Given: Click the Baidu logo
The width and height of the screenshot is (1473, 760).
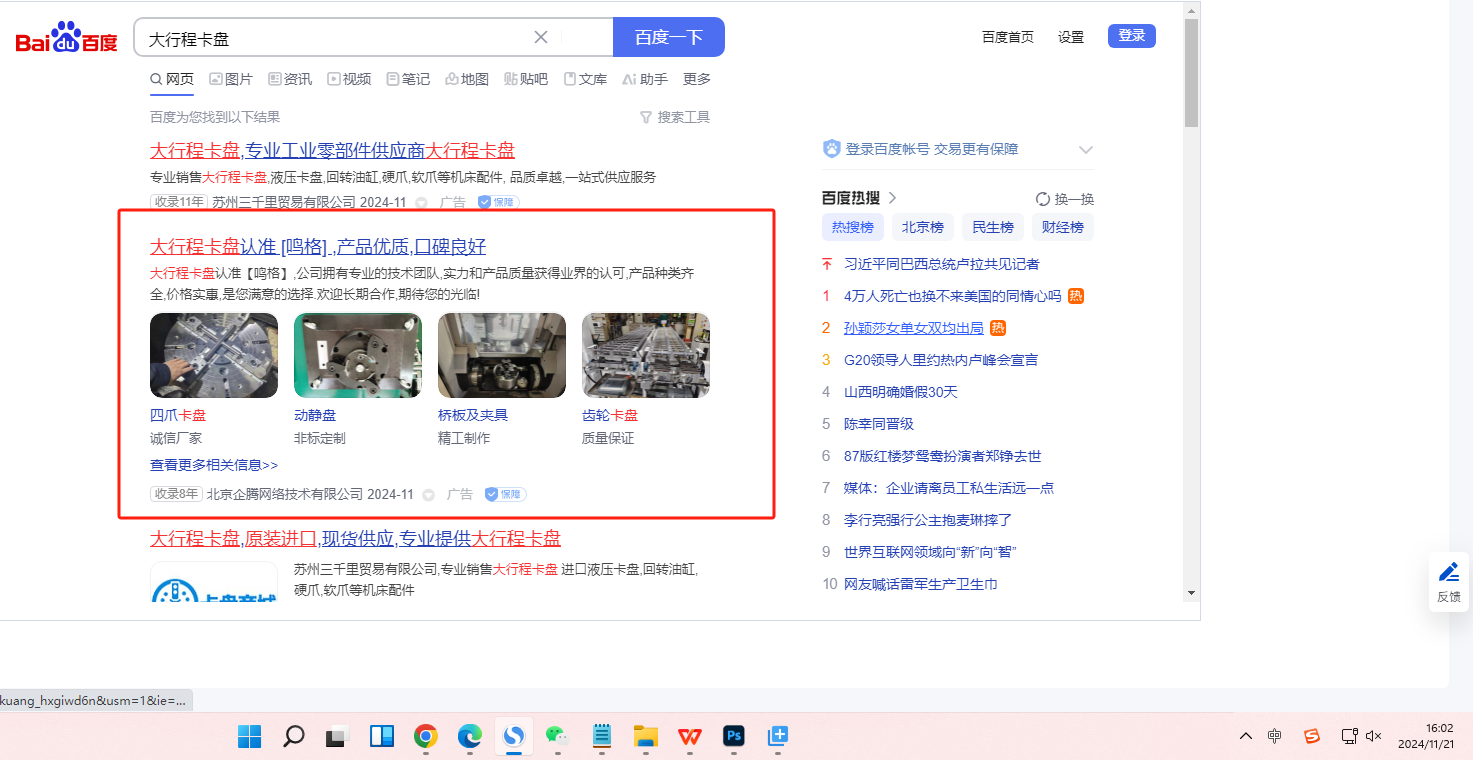Looking at the screenshot, I should click(66, 38).
